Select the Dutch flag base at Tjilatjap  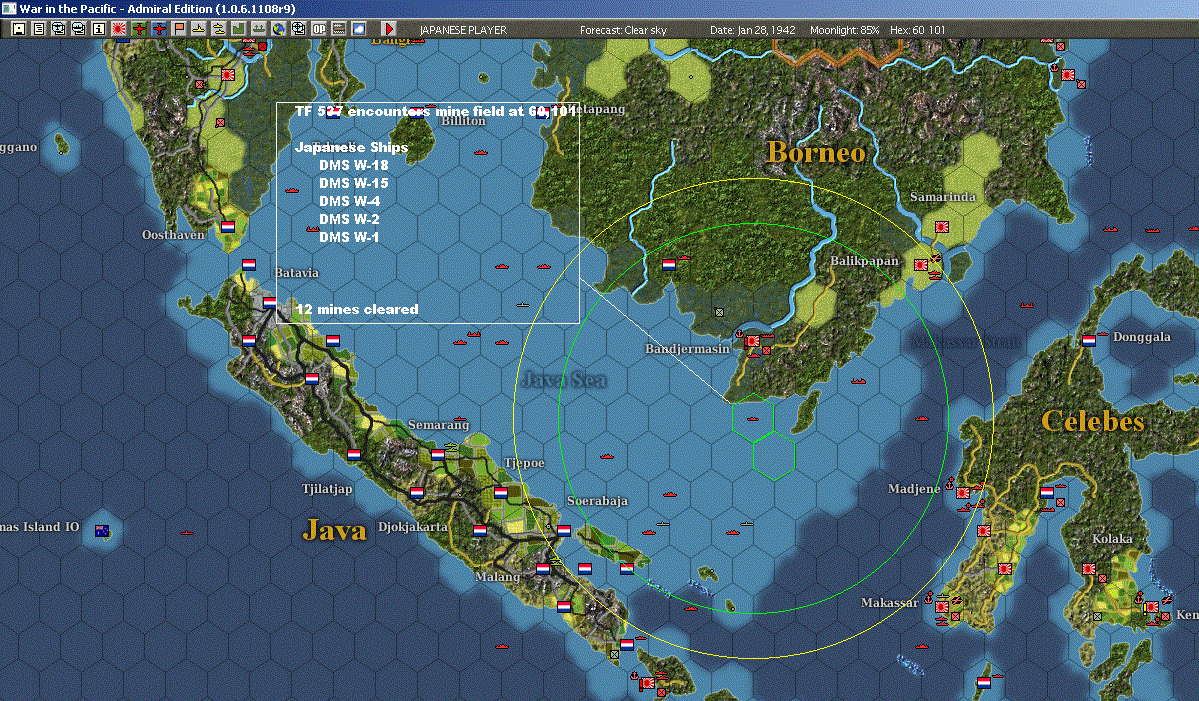pos(354,454)
